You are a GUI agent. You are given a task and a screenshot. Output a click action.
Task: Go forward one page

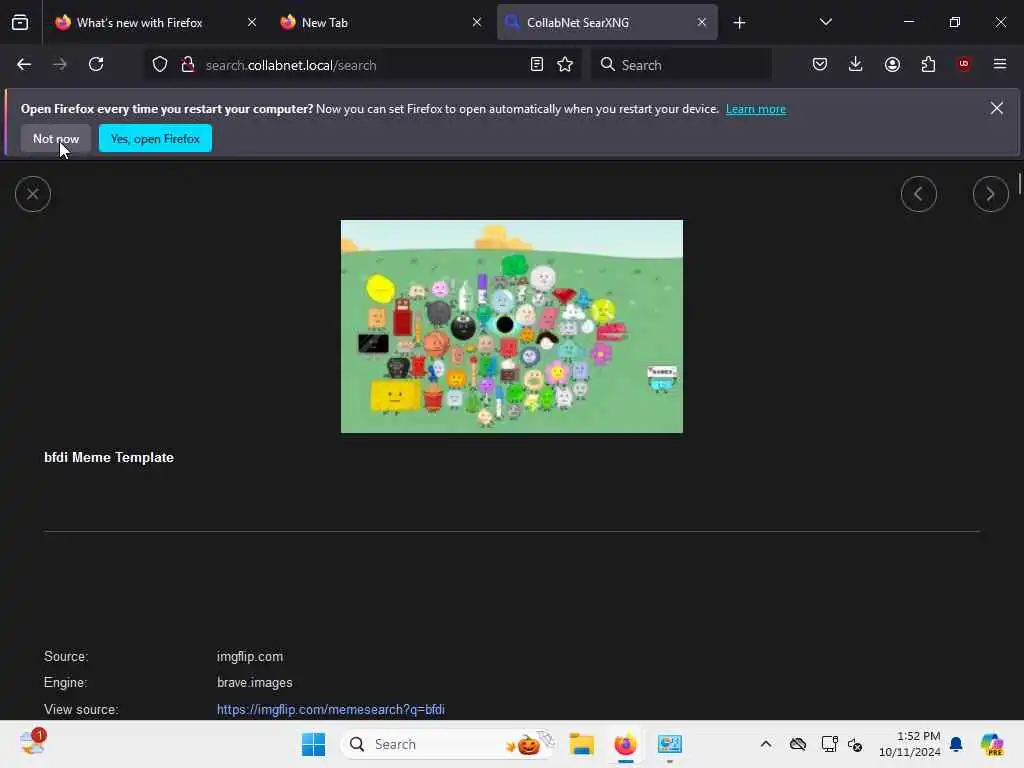(x=60, y=65)
